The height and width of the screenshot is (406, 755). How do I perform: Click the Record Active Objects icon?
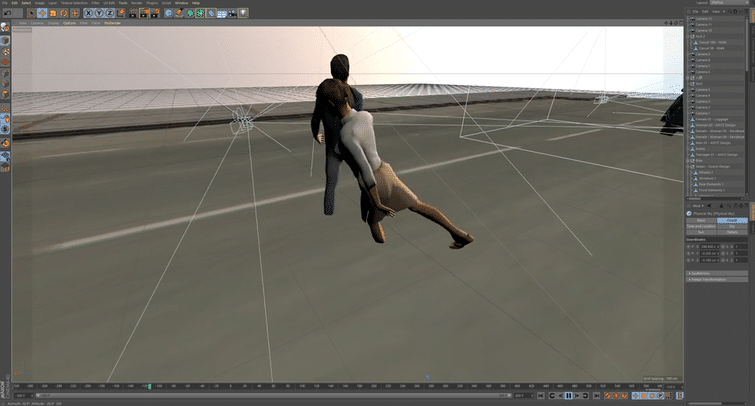coord(608,395)
